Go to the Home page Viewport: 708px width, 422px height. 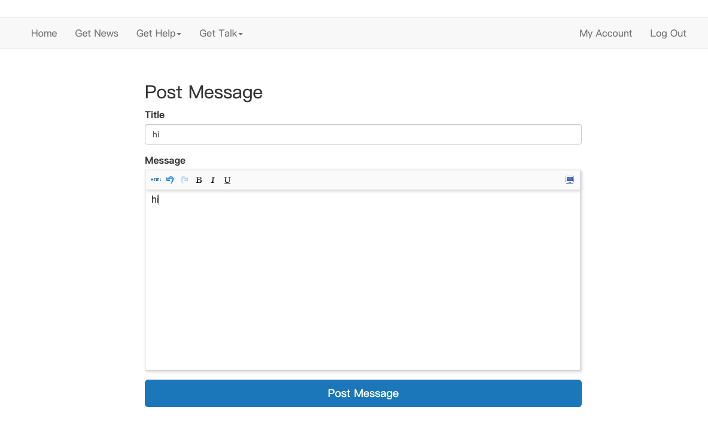point(44,33)
